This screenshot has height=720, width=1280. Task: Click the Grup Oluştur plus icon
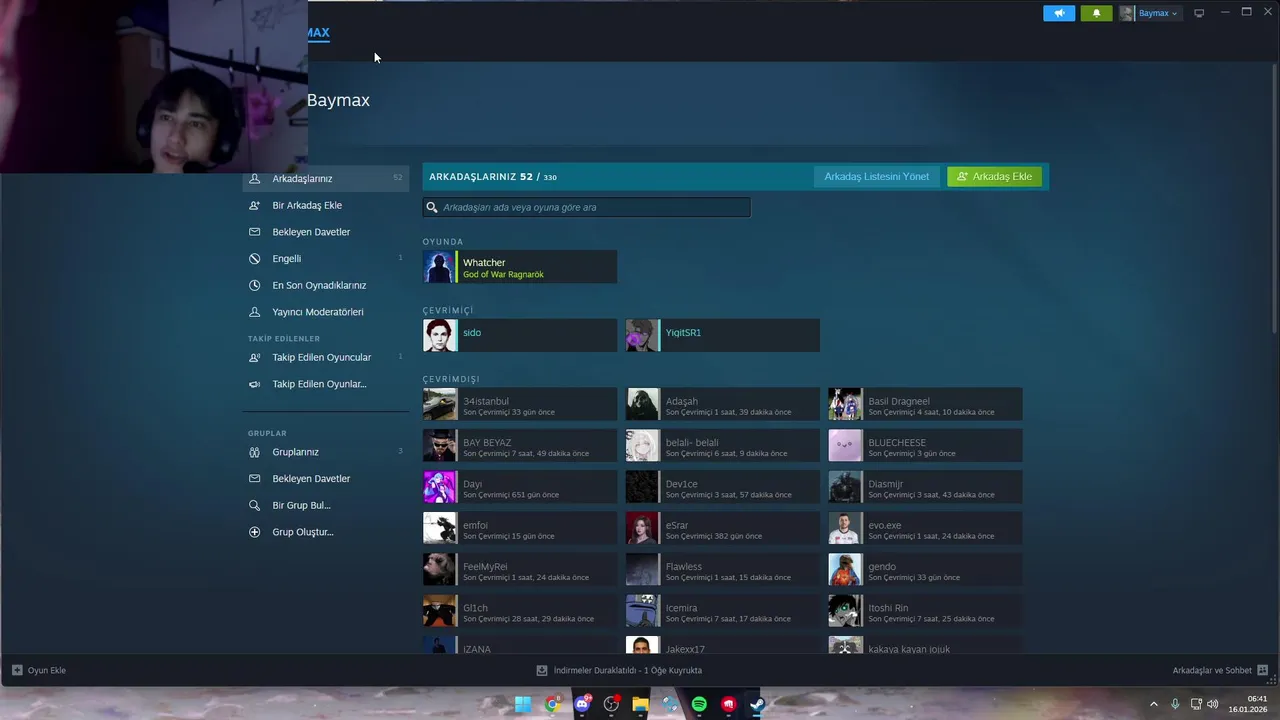tap(254, 532)
